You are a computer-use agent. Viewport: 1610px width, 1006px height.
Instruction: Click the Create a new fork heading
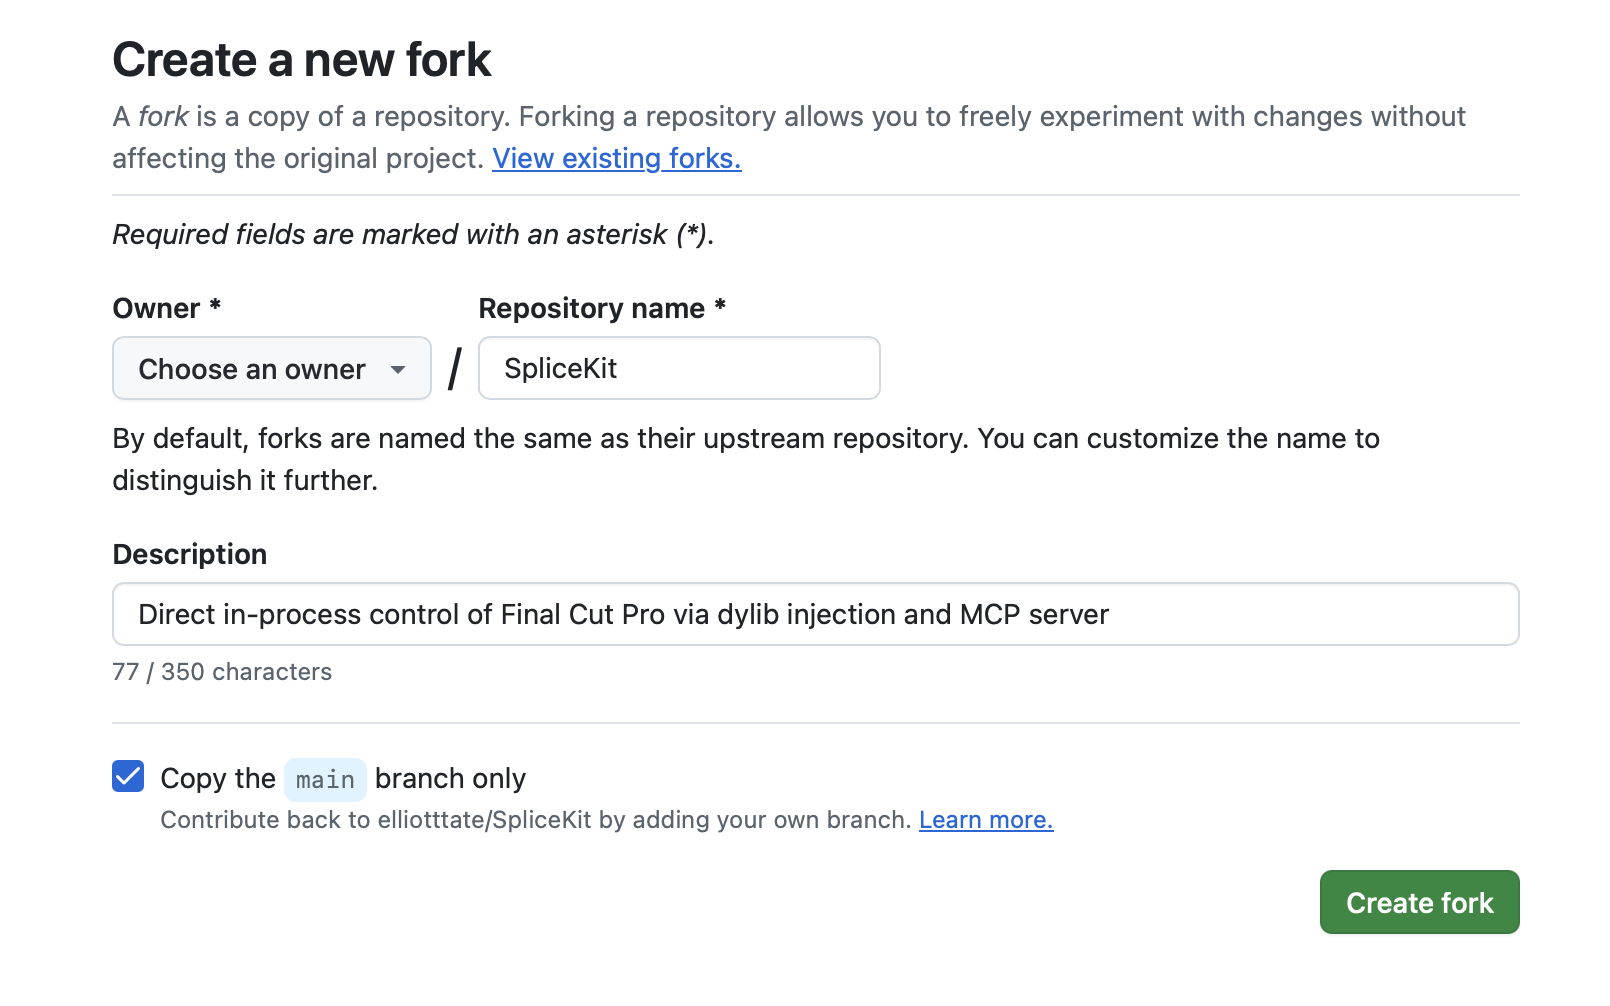301,60
